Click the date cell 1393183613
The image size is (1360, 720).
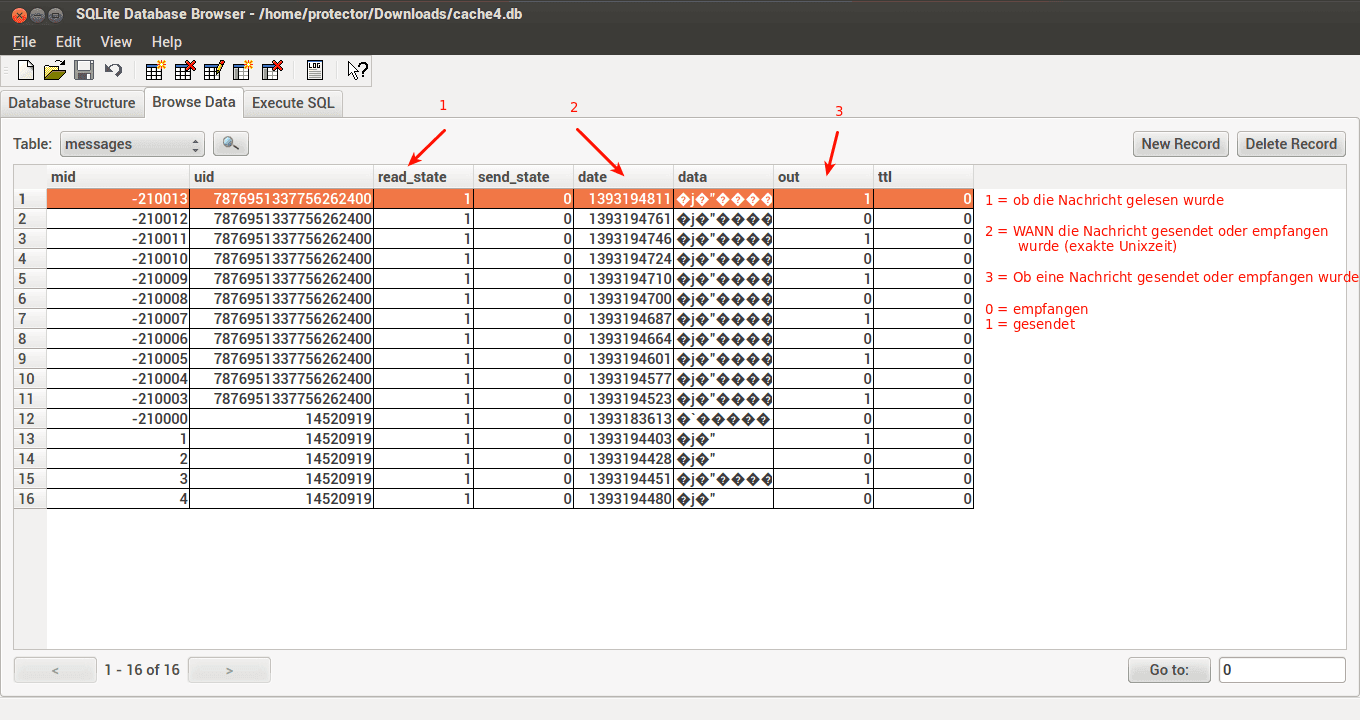[x=624, y=419]
